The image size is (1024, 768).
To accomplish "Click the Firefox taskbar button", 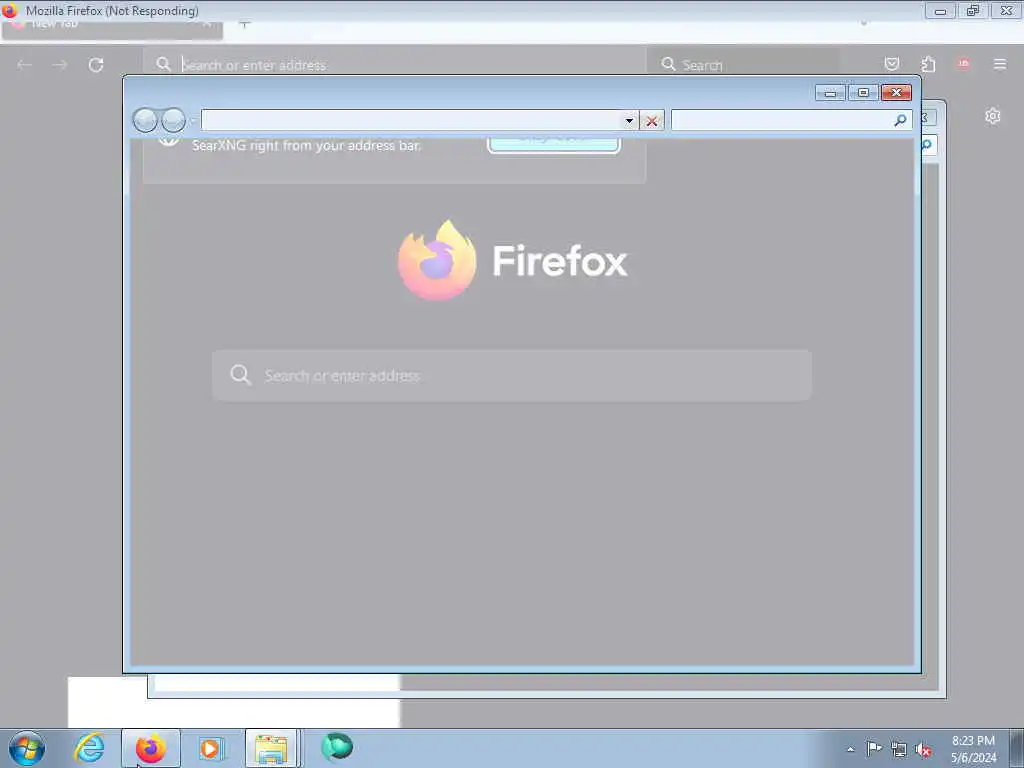I will [151, 748].
